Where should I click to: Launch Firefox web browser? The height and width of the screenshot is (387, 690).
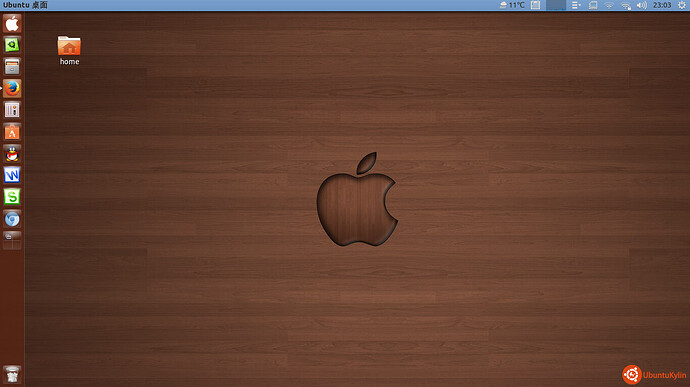[12, 88]
